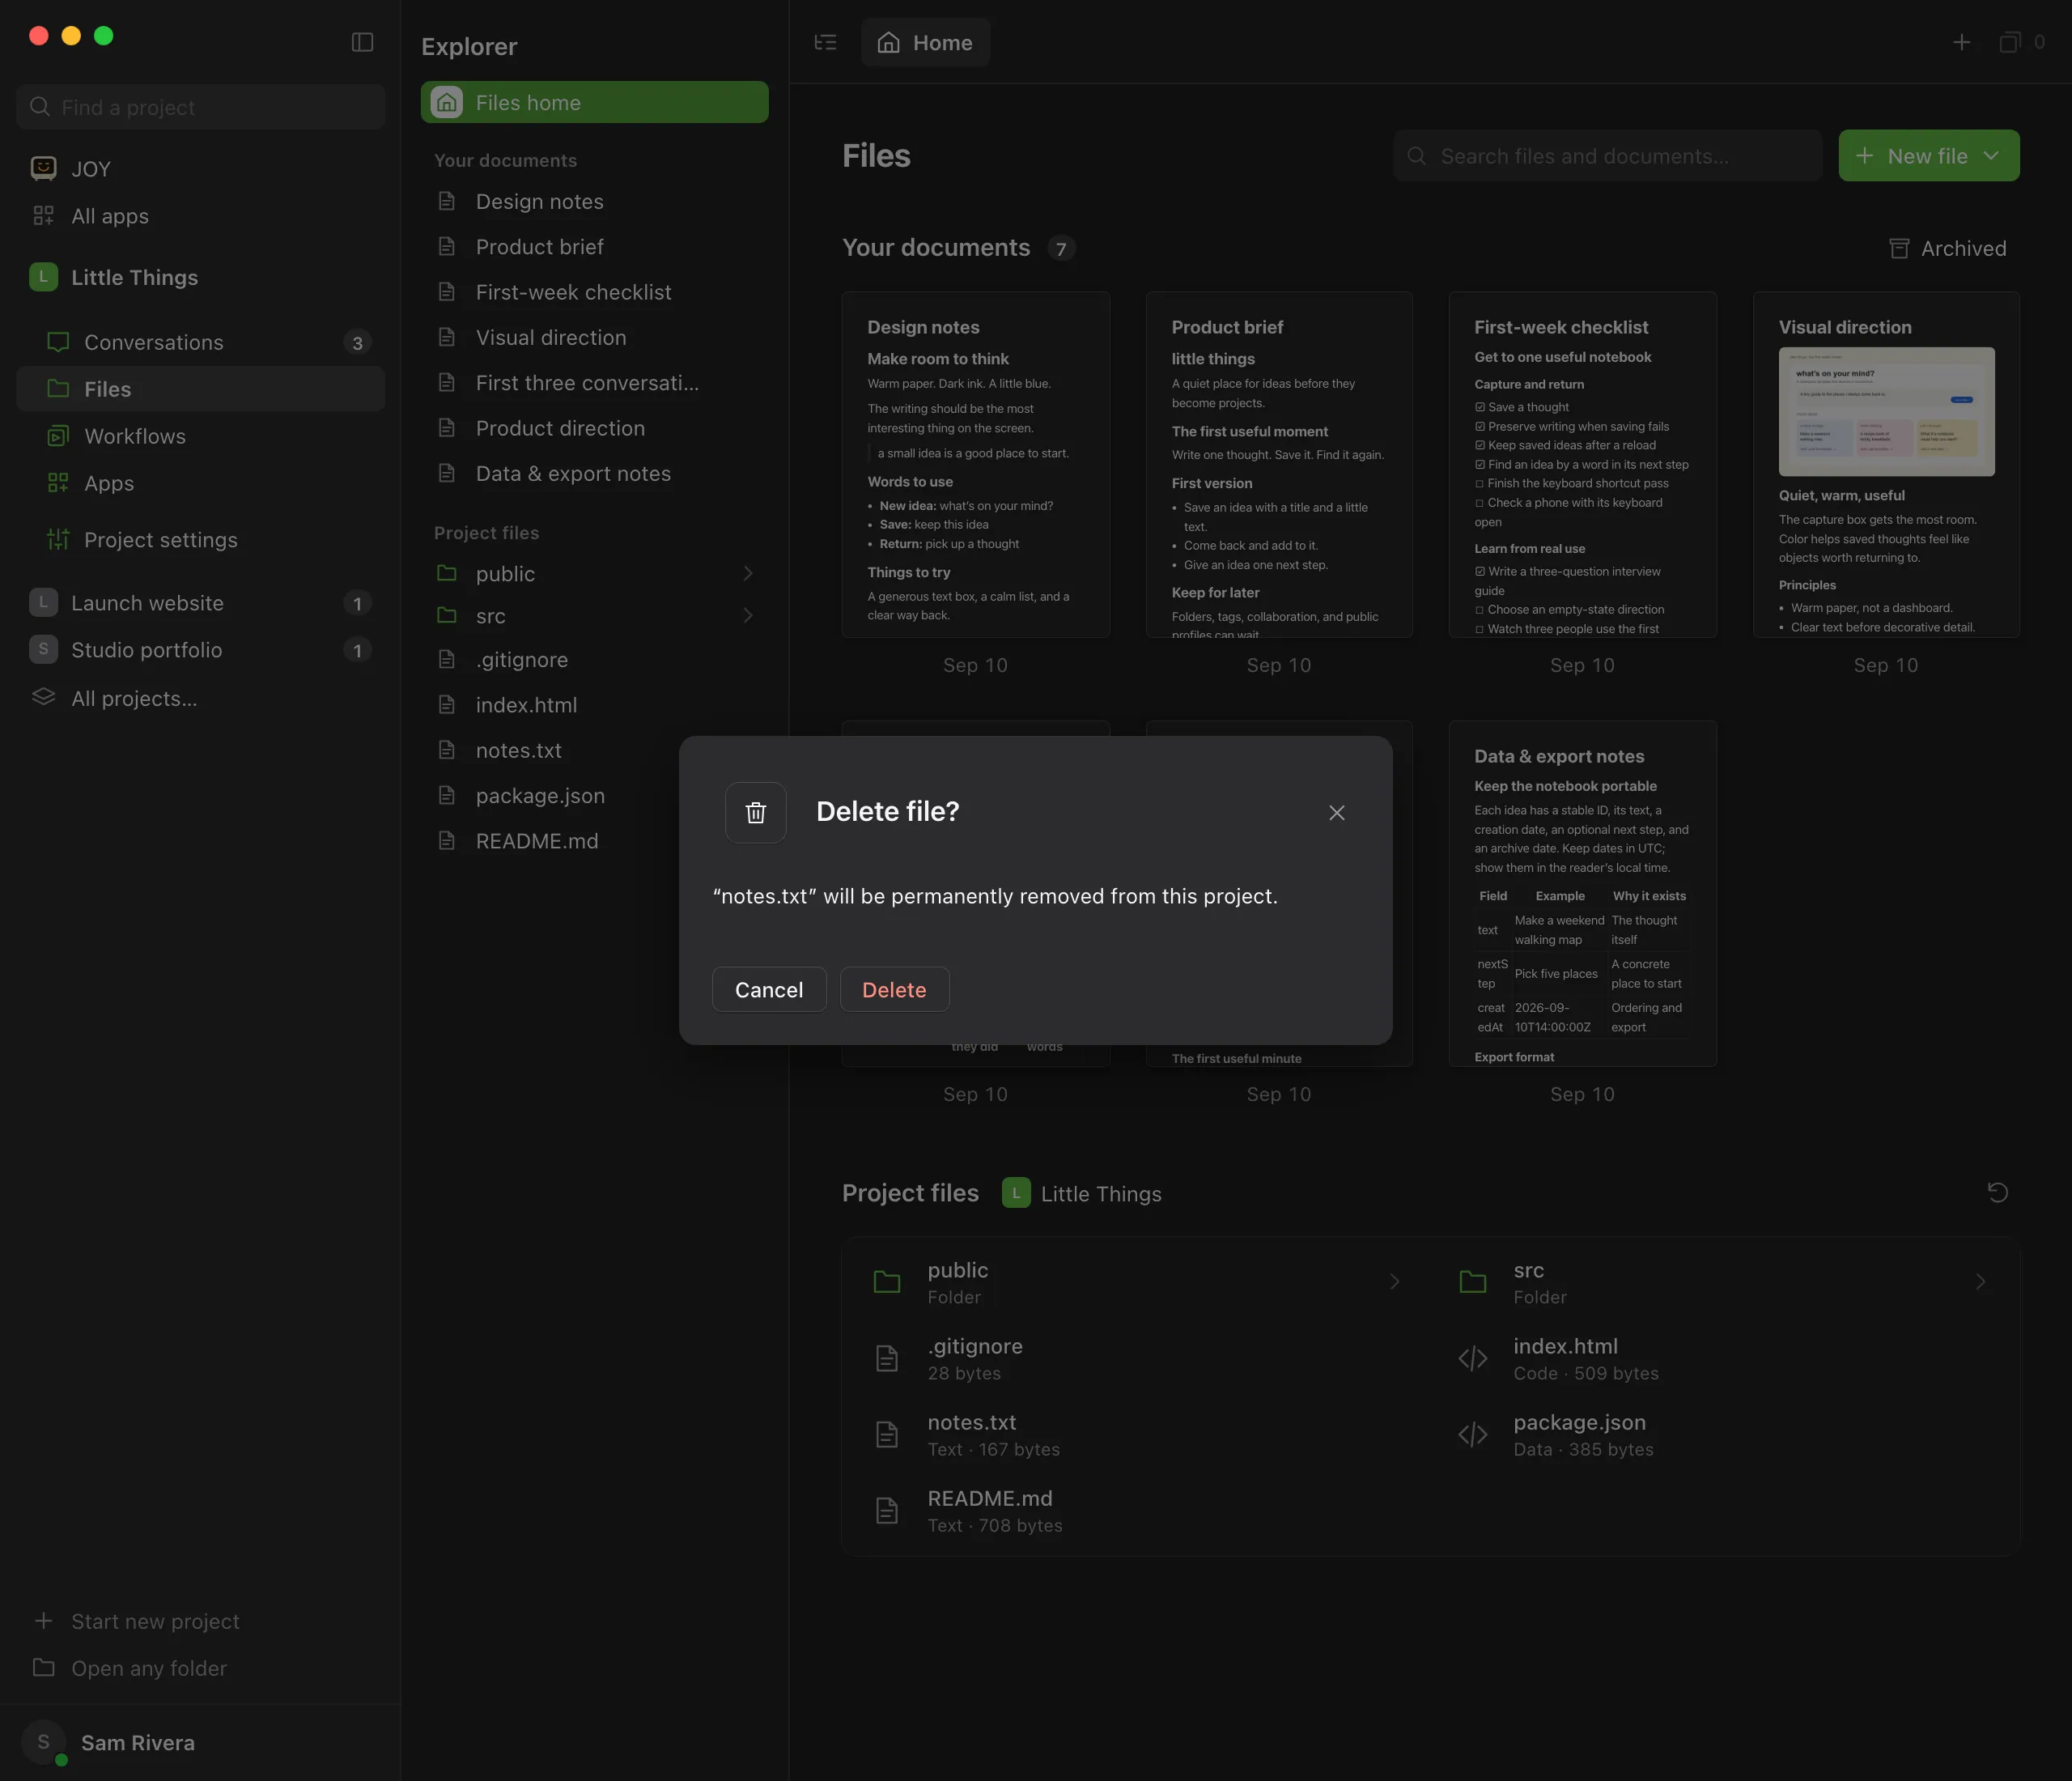
Task: Select the Home tab
Action: click(x=925, y=42)
